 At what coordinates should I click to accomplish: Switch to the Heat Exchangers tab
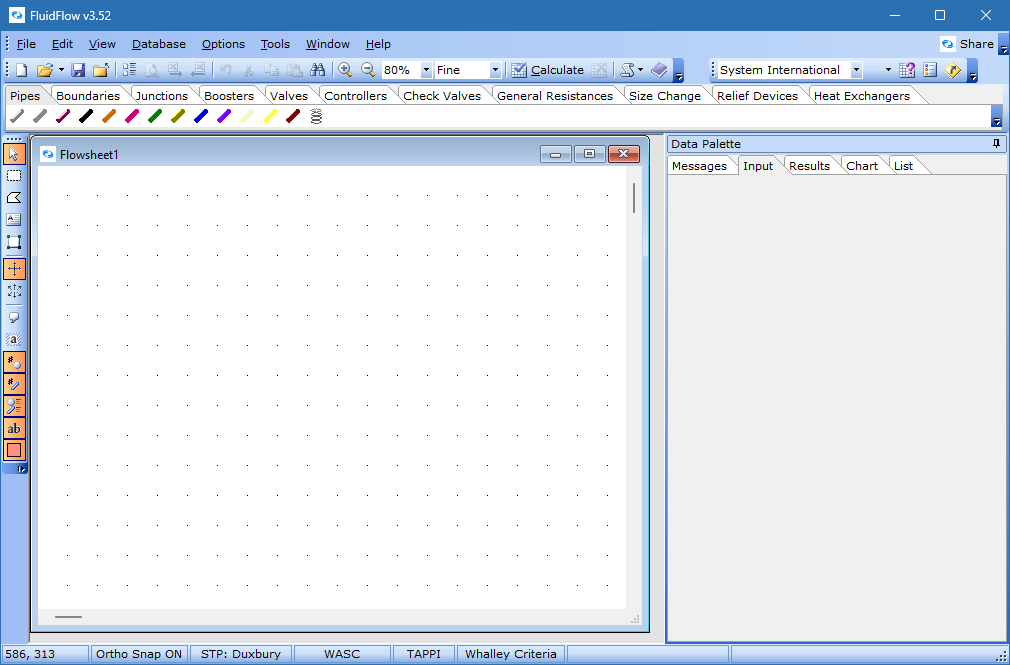(x=862, y=96)
